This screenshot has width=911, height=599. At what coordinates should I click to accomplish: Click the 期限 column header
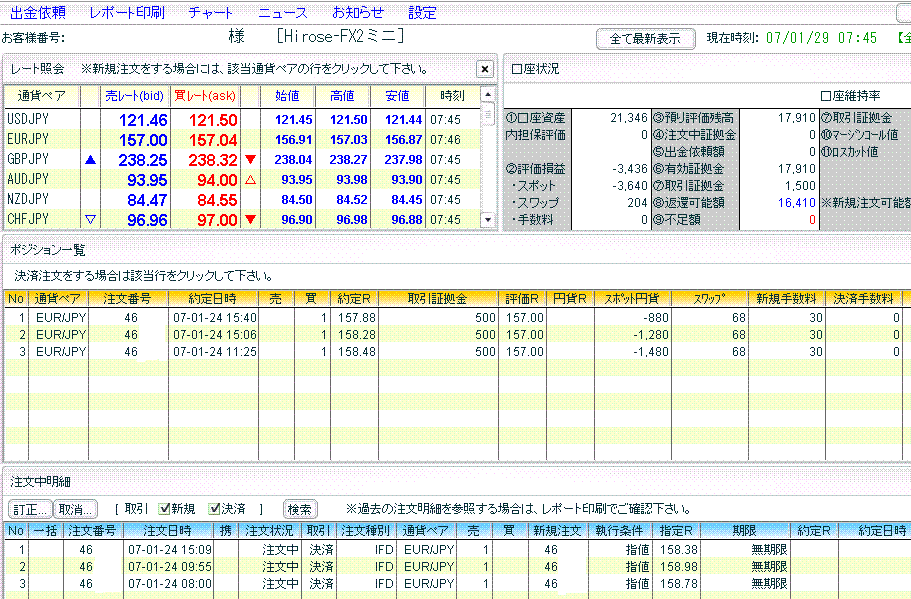[744, 530]
